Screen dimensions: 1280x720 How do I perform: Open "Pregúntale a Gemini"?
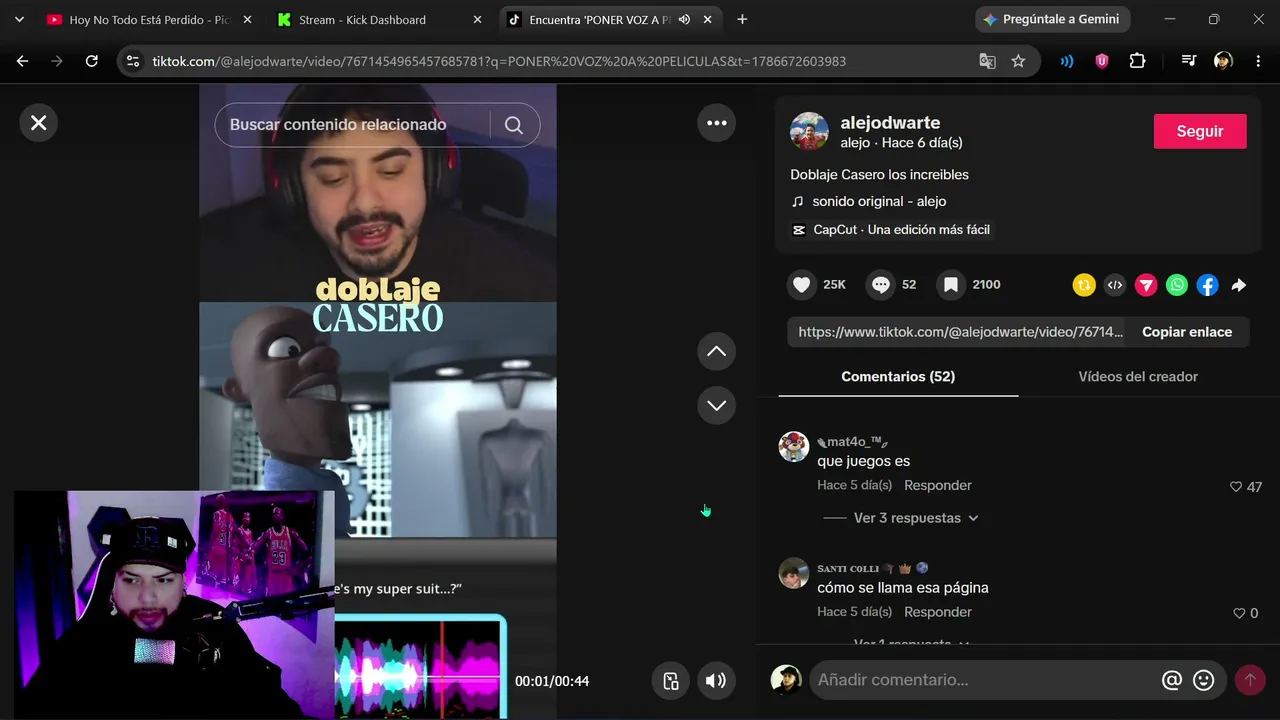coord(1052,19)
